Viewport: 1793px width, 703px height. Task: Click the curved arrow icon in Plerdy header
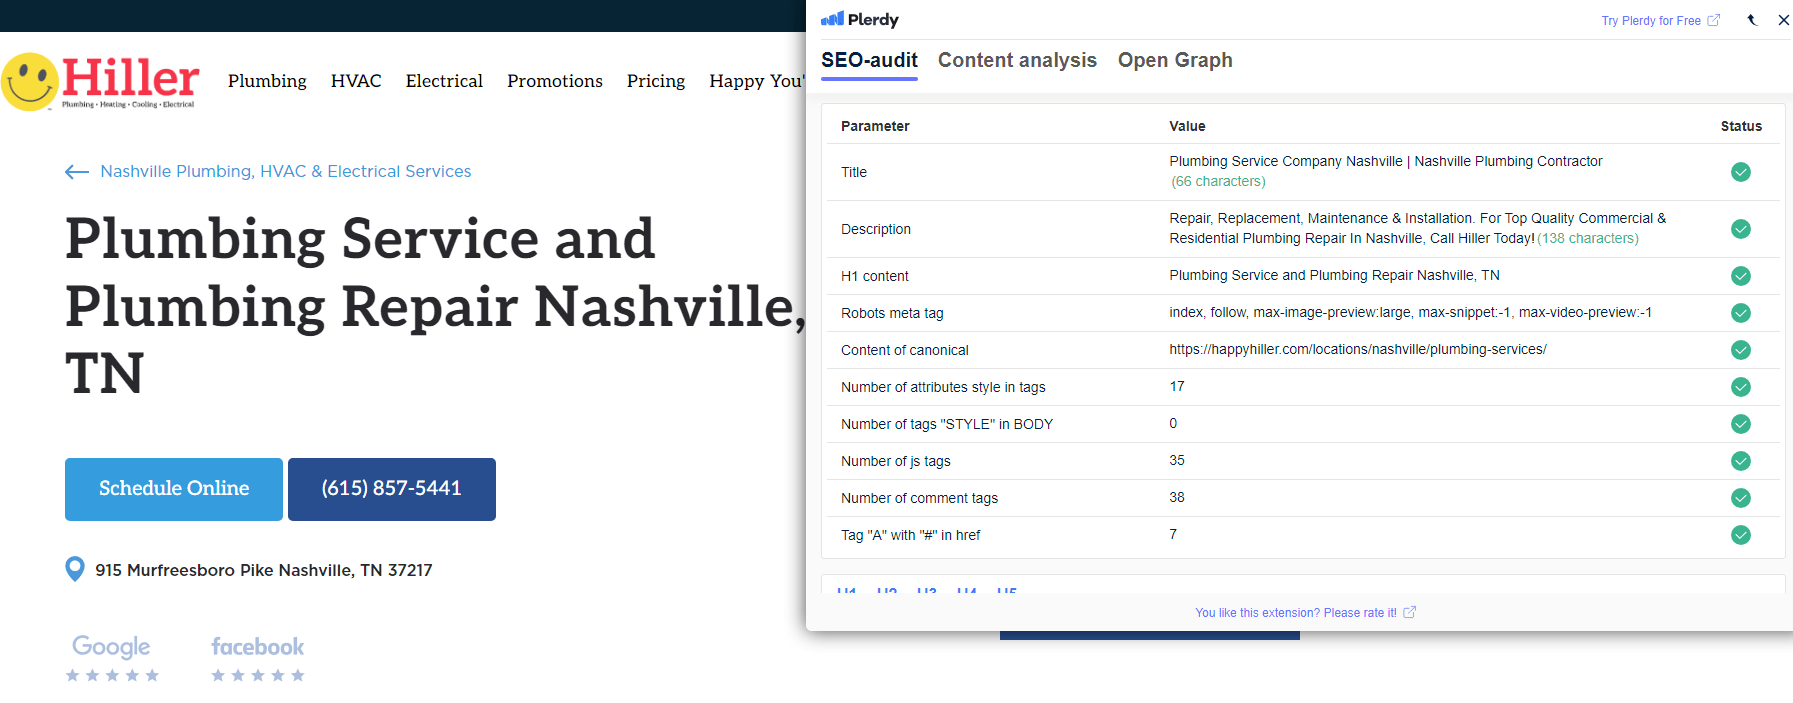coord(1752,20)
